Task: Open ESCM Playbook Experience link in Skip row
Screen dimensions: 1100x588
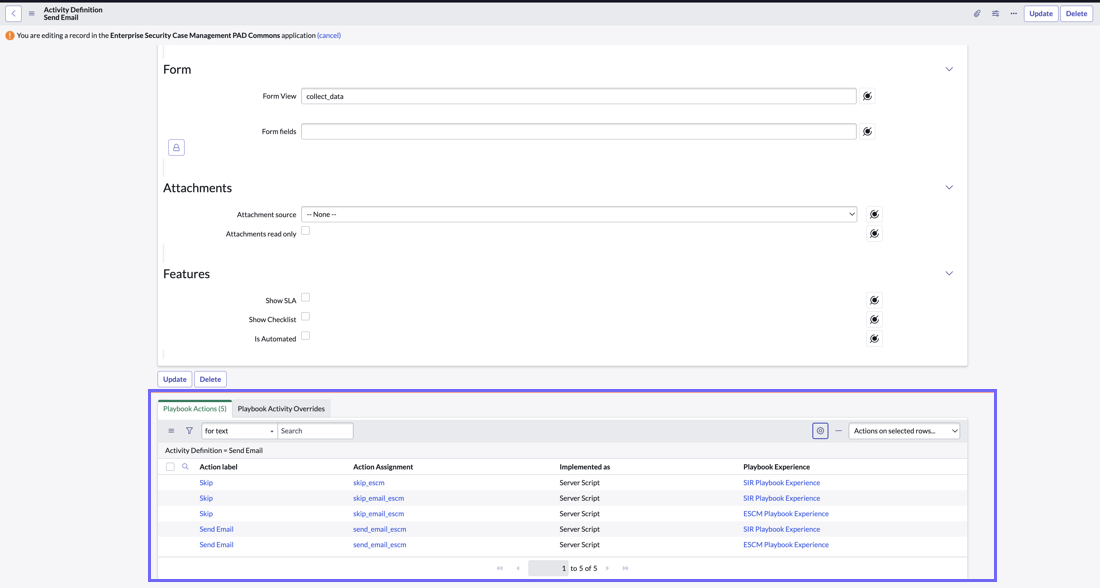Action: coord(786,514)
